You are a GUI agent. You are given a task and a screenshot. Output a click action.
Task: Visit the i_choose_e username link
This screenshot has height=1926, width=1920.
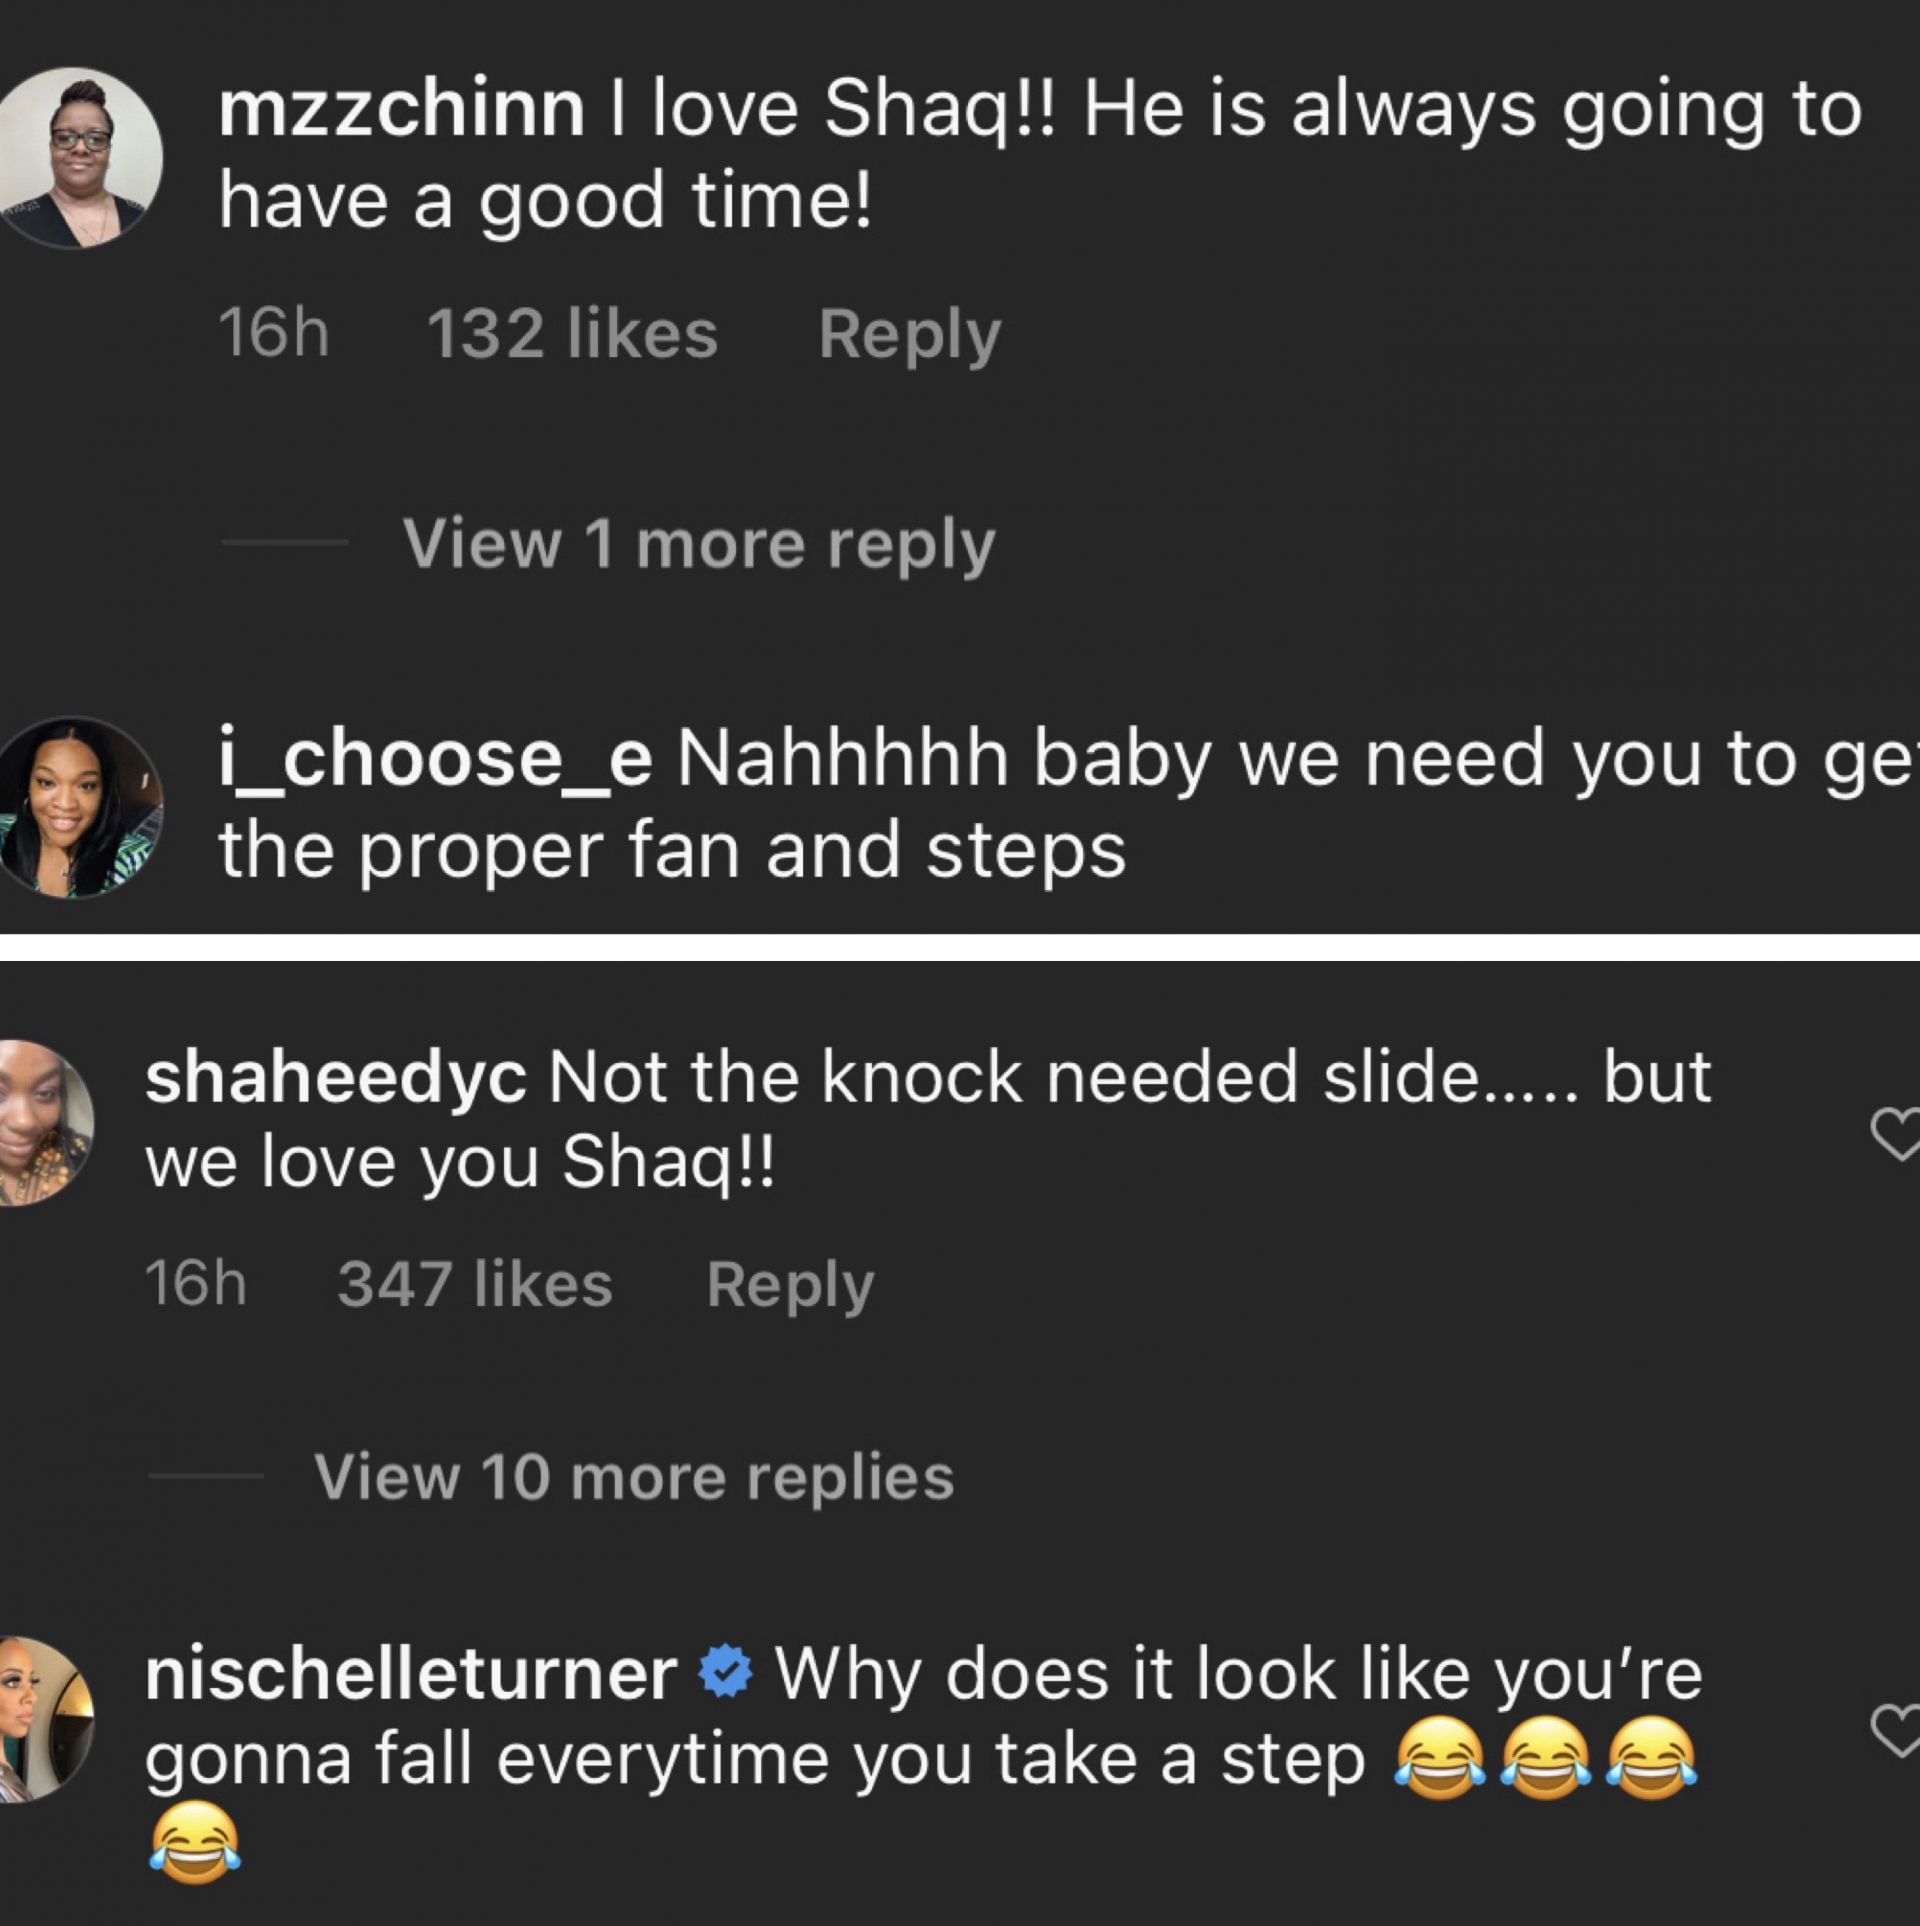(435, 759)
